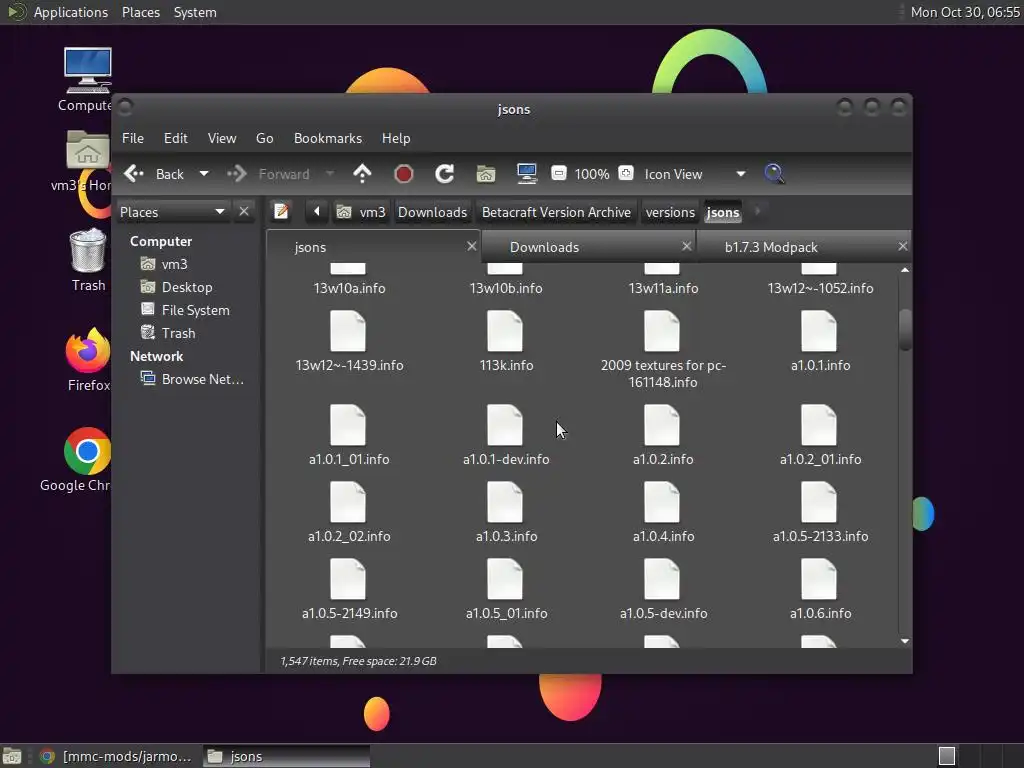Open the View menu
1024x768 pixels.
coord(222,138)
